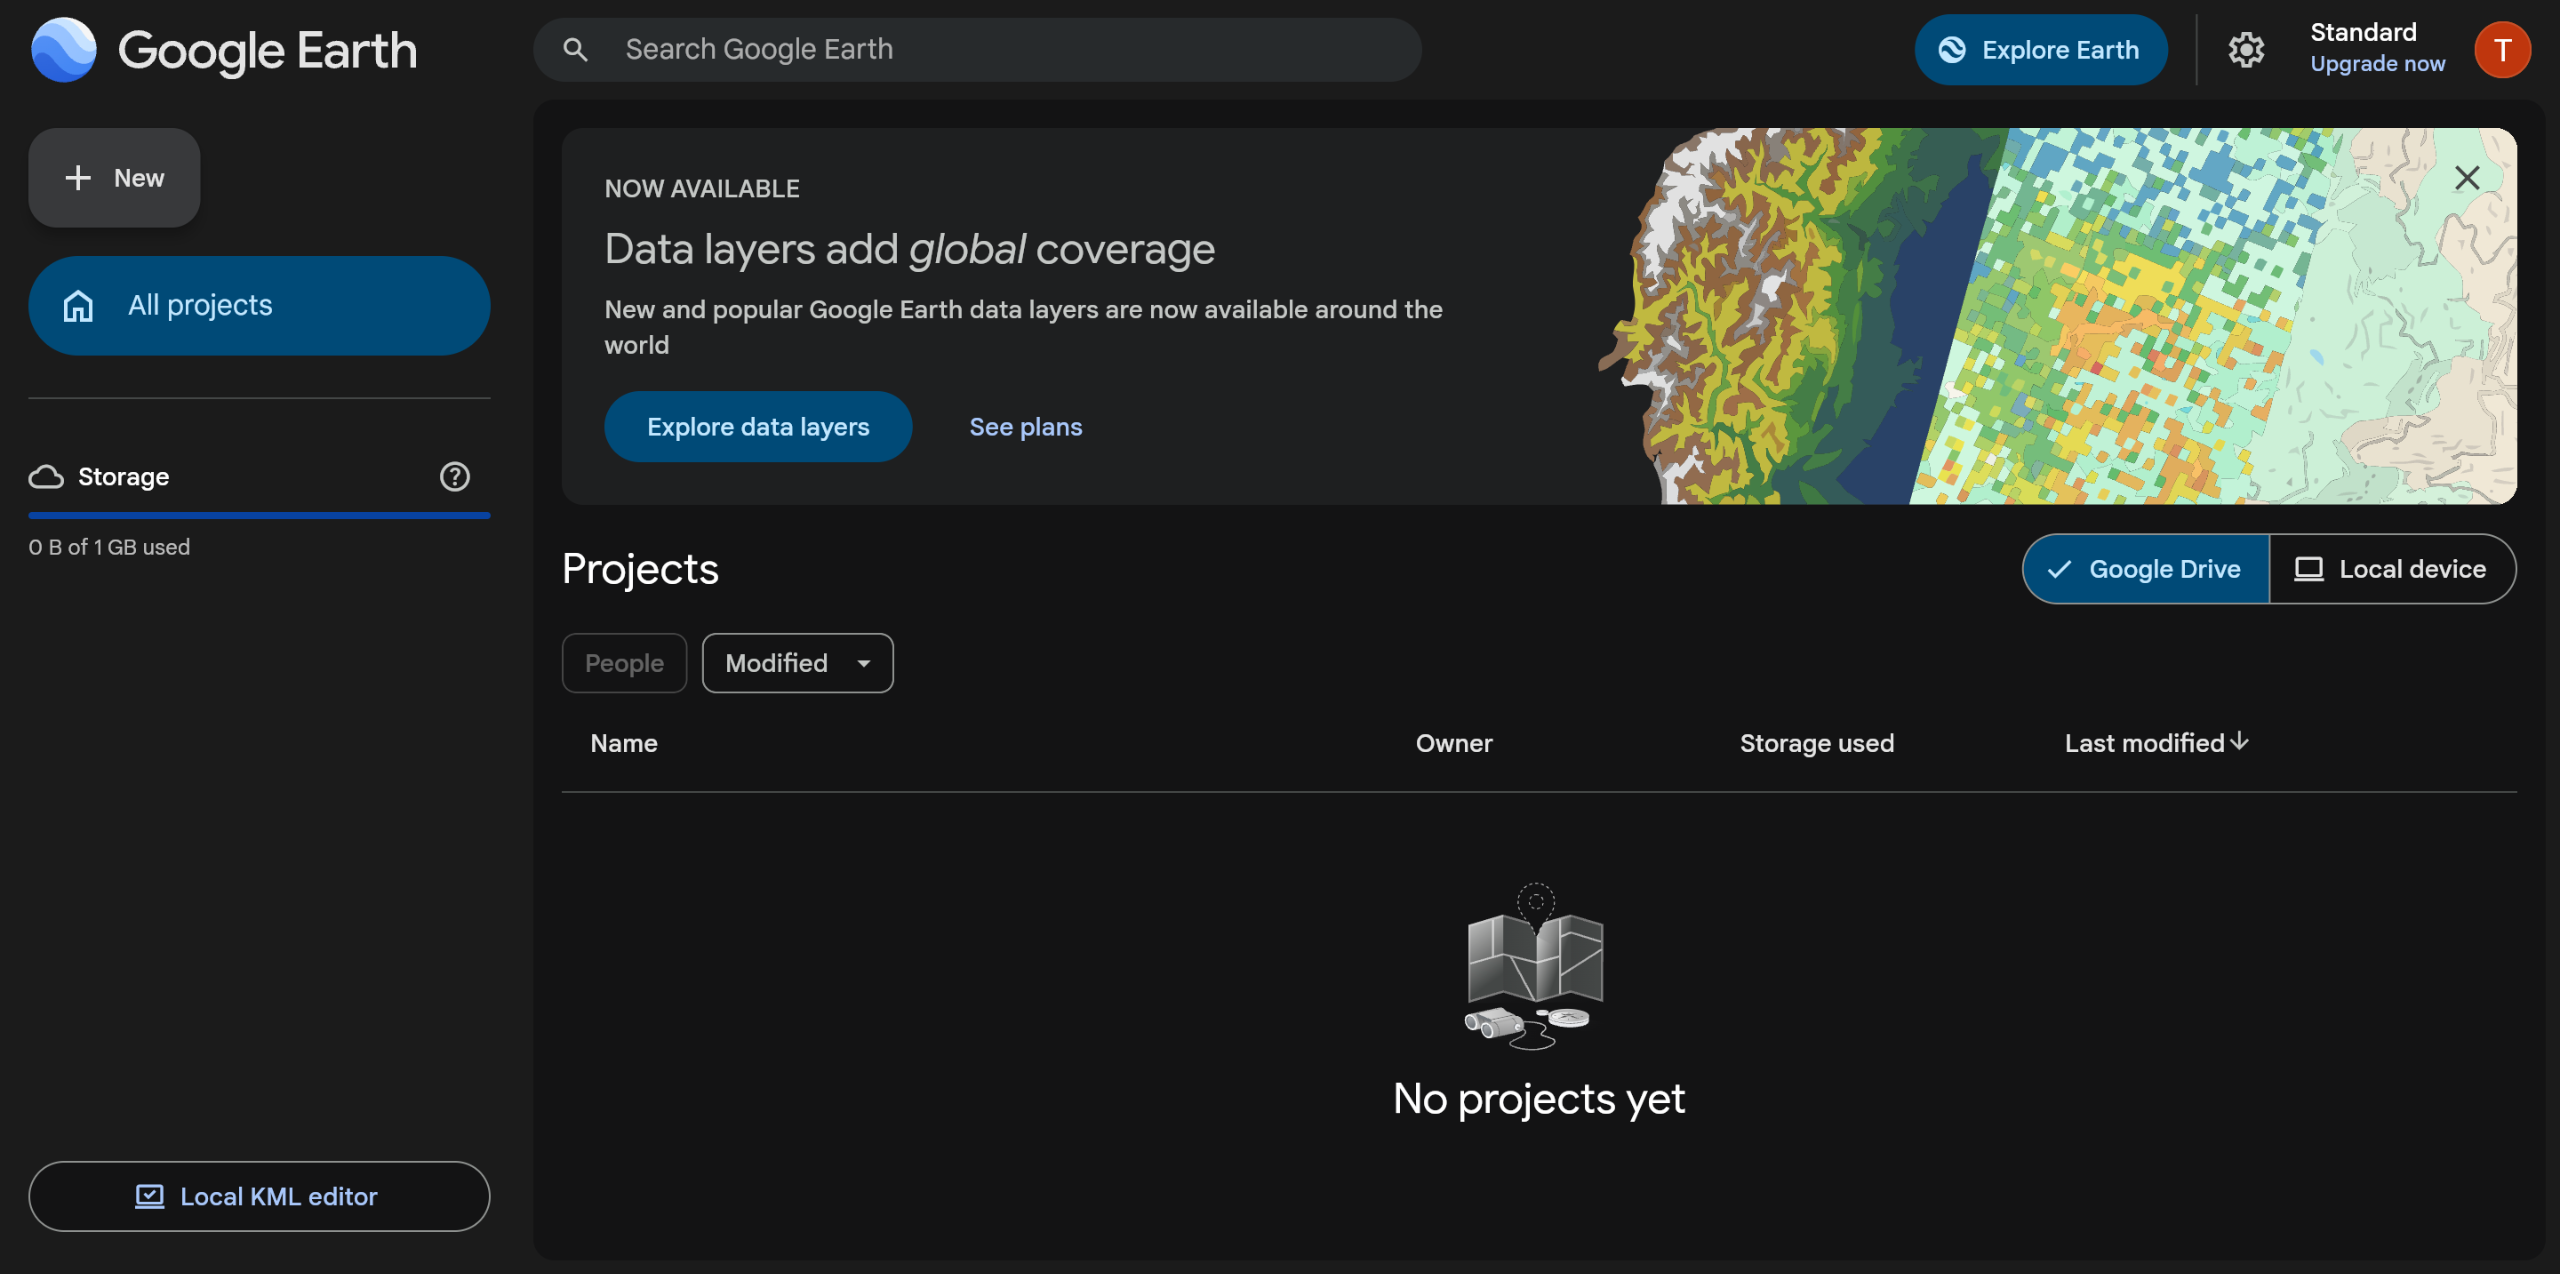Create a new project with New

tap(114, 178)
